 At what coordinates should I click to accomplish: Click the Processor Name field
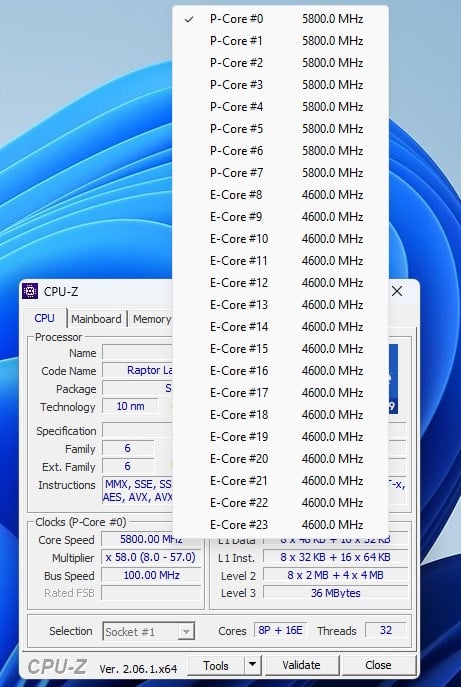138,353
